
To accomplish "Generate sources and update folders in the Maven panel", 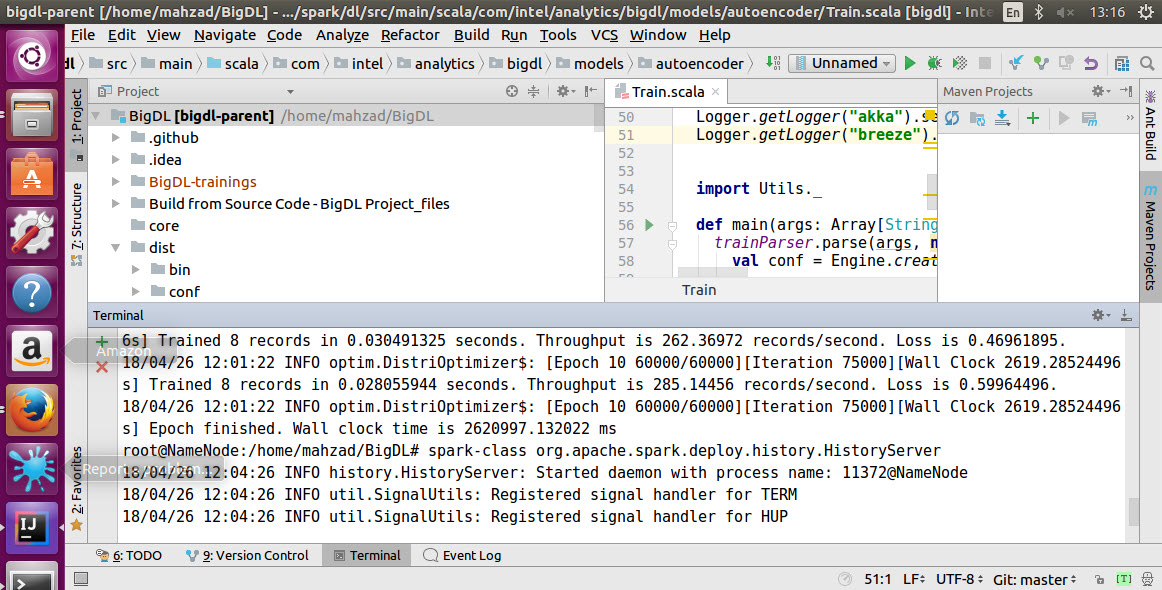I will click(x=977, y=118).
